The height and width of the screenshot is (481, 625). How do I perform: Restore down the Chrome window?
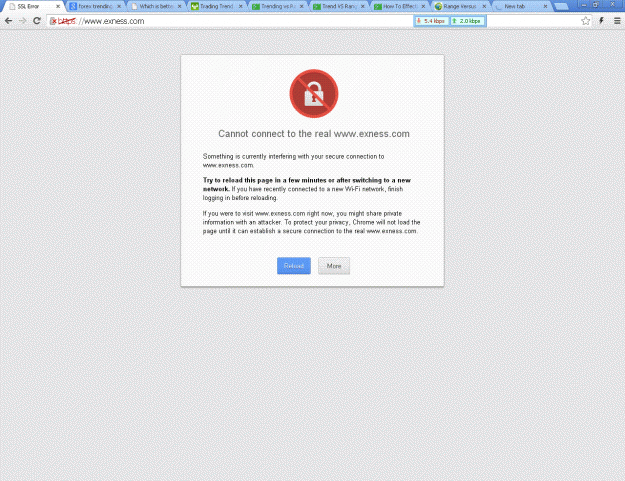[596, 4]
